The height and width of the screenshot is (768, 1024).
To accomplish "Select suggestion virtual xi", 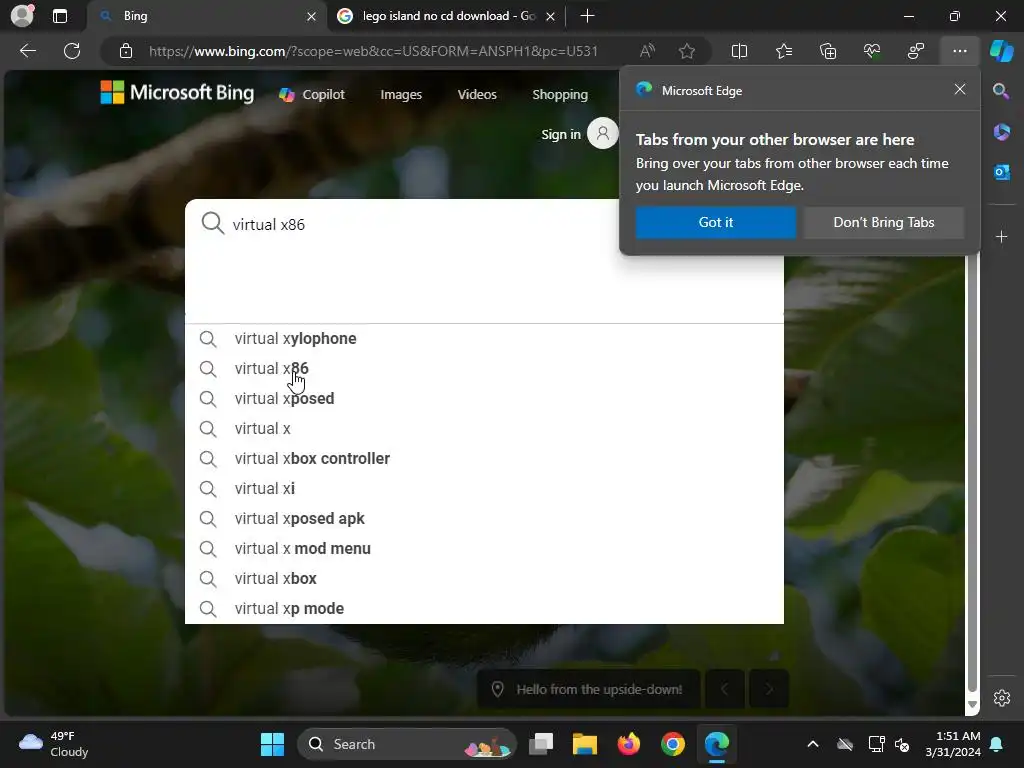I will tap(484, 488).
